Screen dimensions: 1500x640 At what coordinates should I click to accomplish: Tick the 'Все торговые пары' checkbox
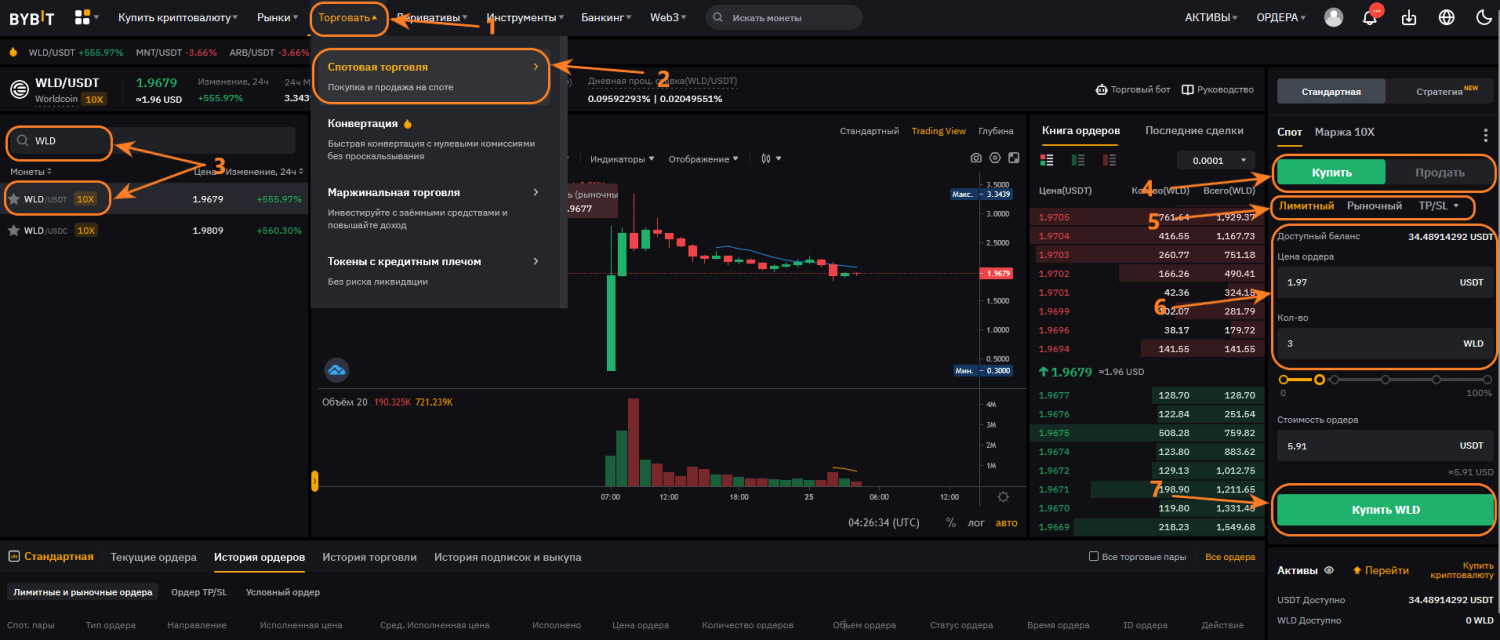1093,557
